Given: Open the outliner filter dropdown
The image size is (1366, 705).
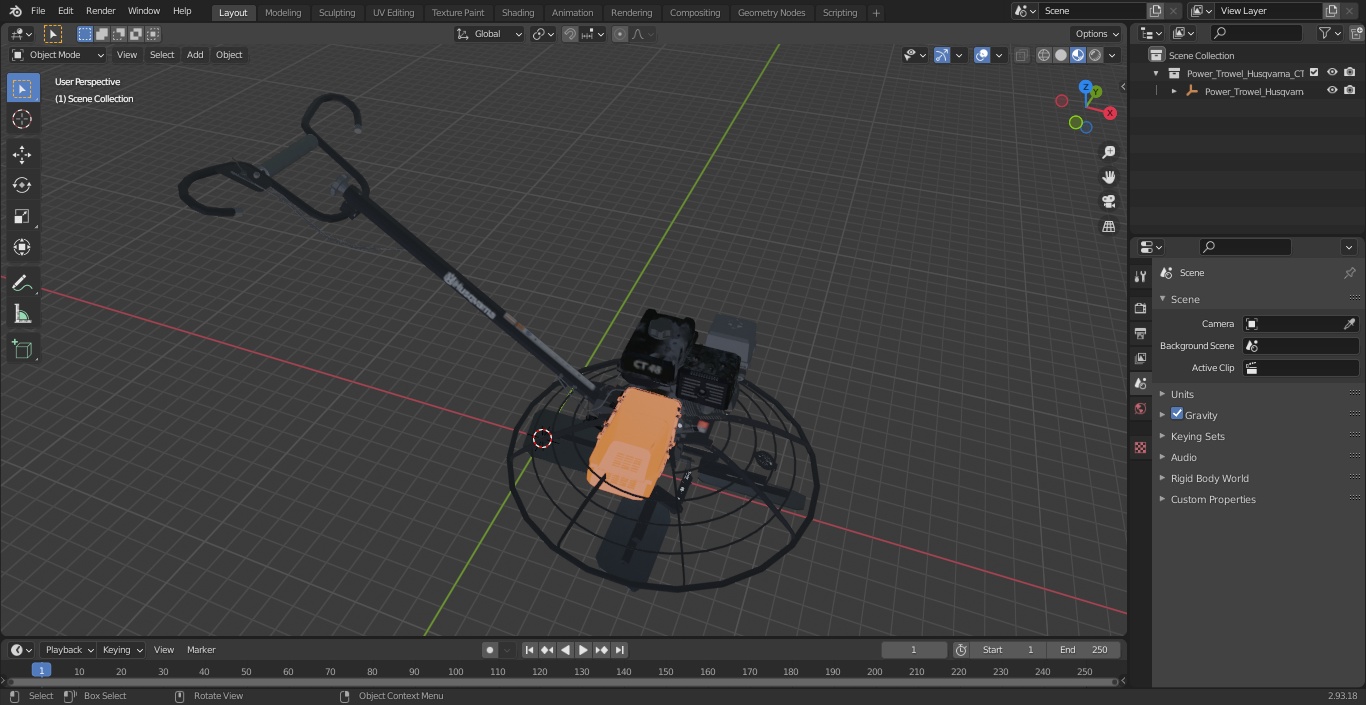Looking at the screenshot, I should click(1329, 33).
